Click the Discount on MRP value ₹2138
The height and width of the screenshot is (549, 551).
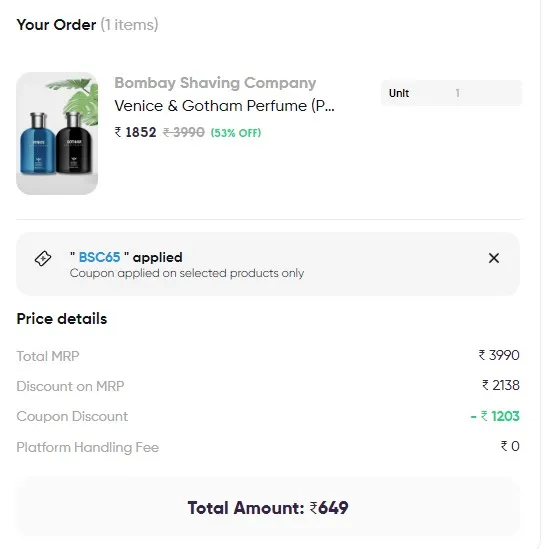[x=500, y=386]
